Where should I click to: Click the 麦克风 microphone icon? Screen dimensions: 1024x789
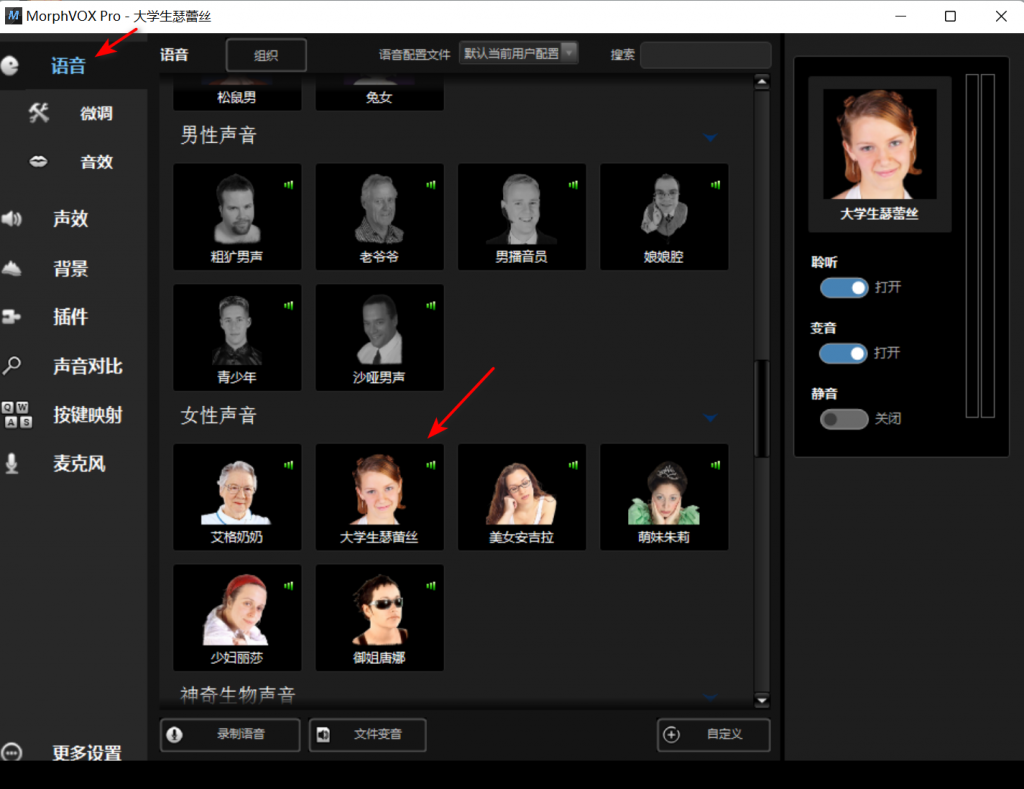[x=12, y=463]
